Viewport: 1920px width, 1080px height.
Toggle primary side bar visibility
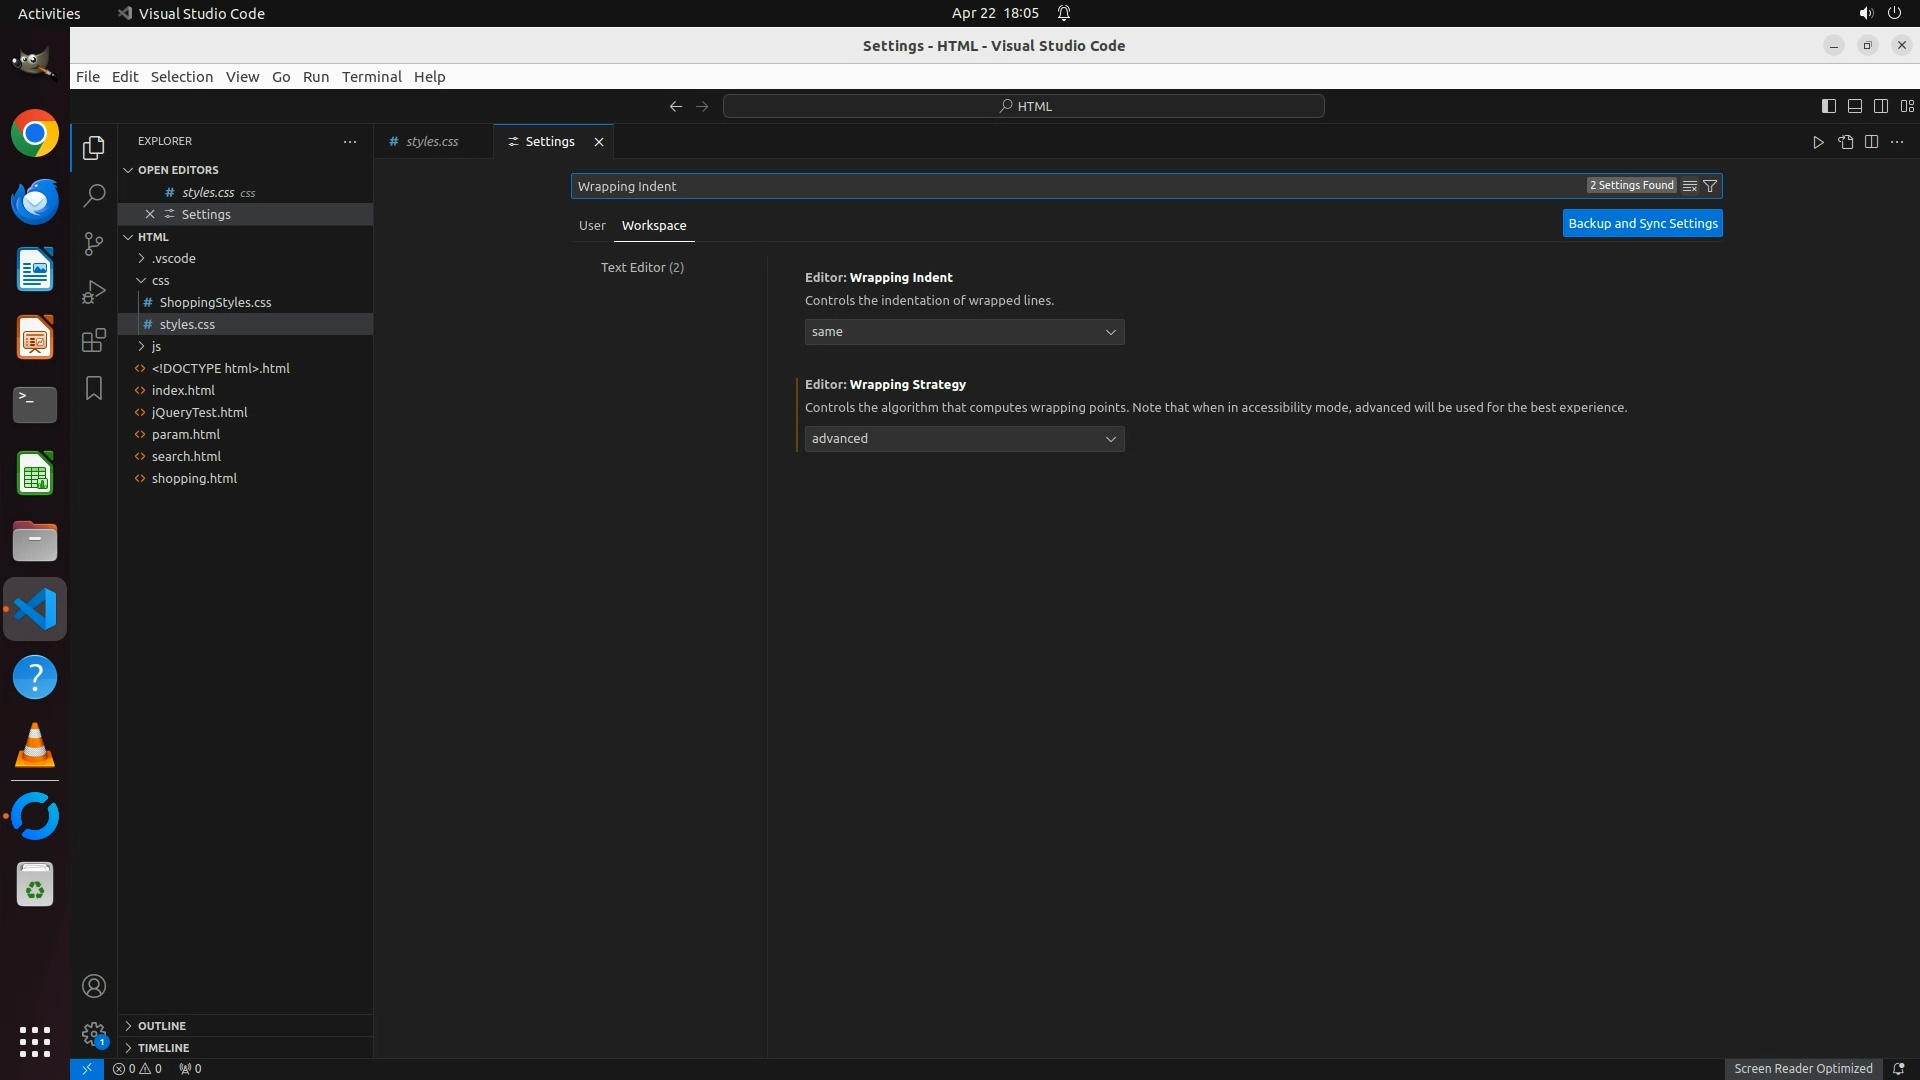(x=1828, y=106)
